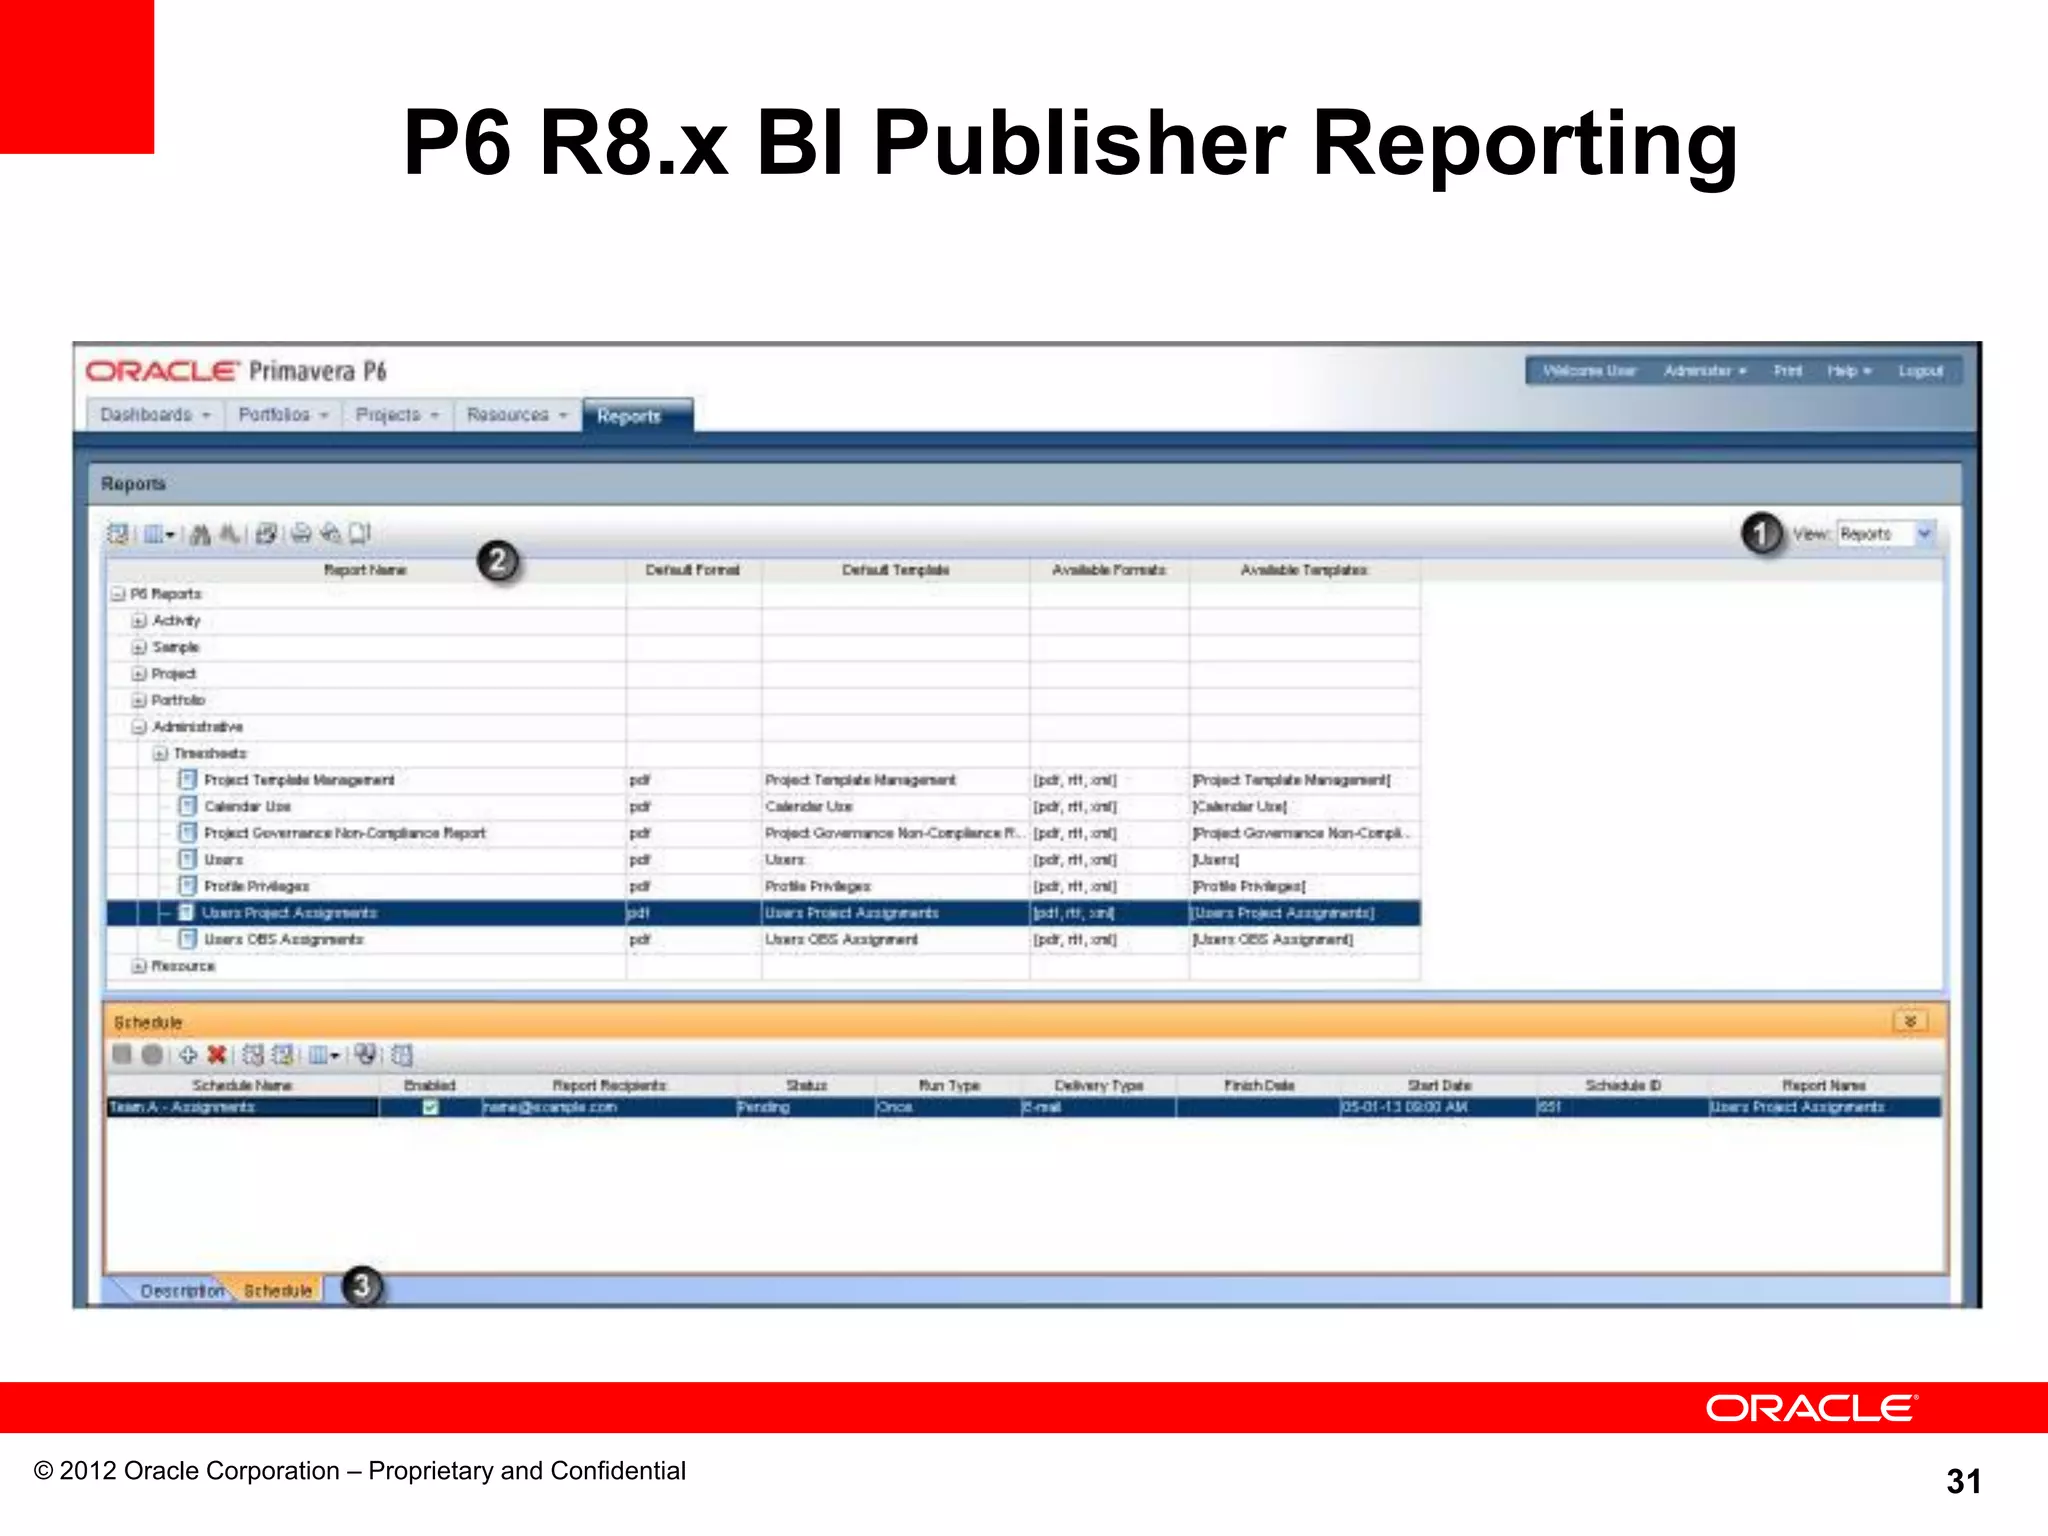The height and width of the screenshot is (1536, 2048).
Task: Click the binoculars Find icon in Reports toolbar
Action: tap(200, 534)
